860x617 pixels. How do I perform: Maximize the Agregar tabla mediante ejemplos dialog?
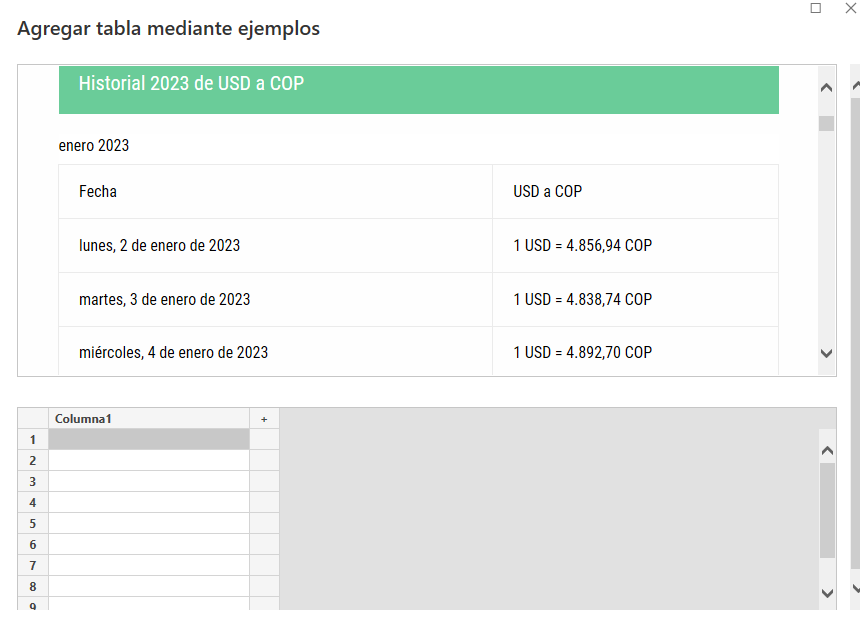[x=816, y=8]
